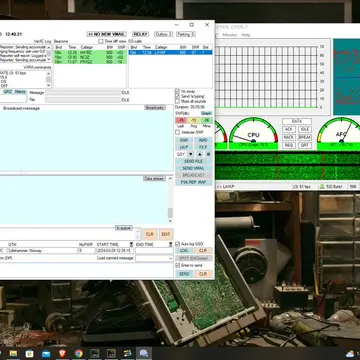Open the Parking list
The width and height of the screenshot is (360, 360).
point(185,34)
